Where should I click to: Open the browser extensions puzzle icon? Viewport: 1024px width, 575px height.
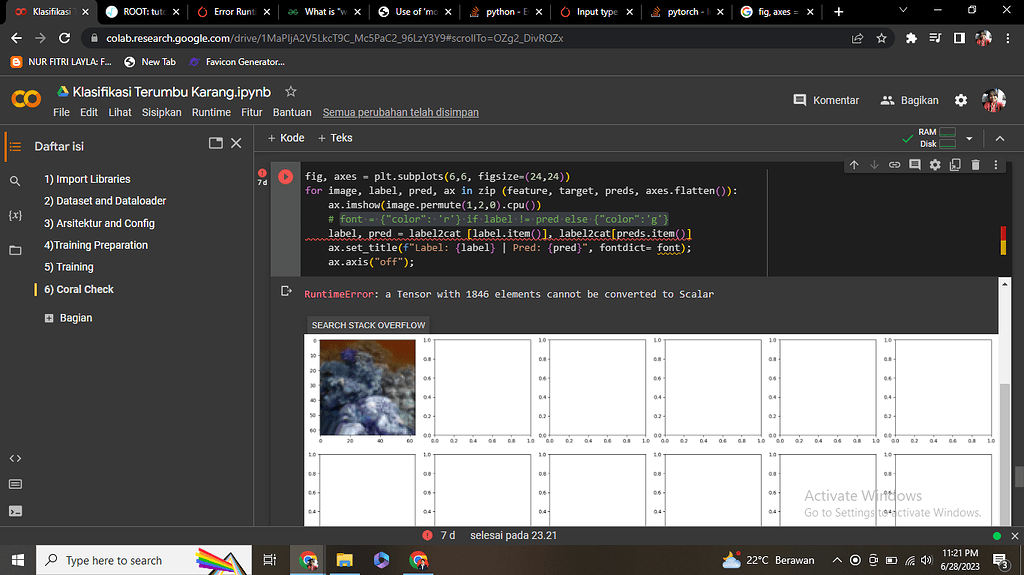[x=911, y=39]
